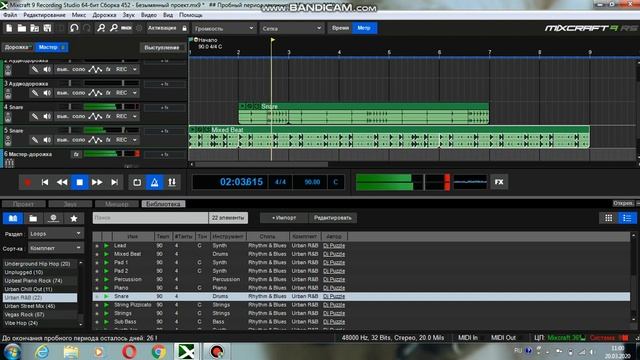This screenshot has height=360, width=640.
Task: Jump to project start with rewind-to-start button
Action: tap(45, 182)
